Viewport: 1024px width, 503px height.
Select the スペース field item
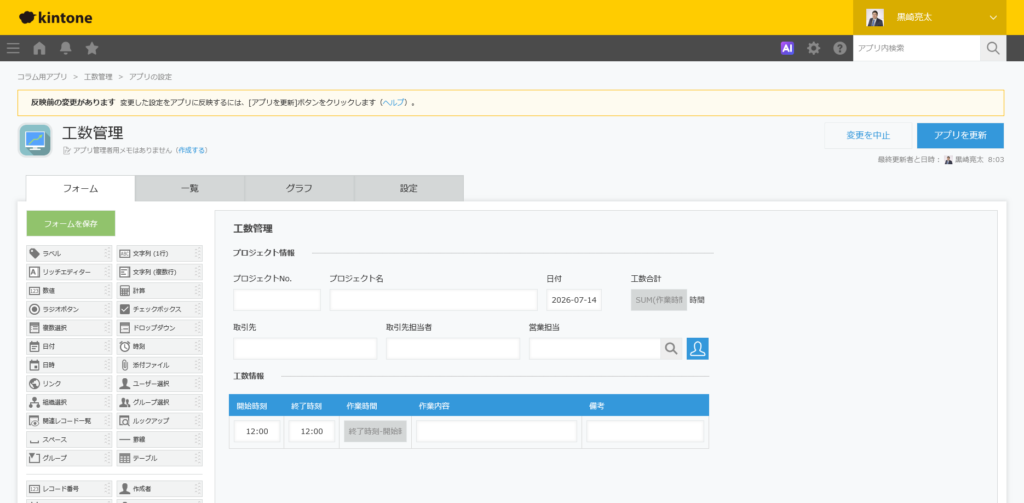[x=69, y=440]
